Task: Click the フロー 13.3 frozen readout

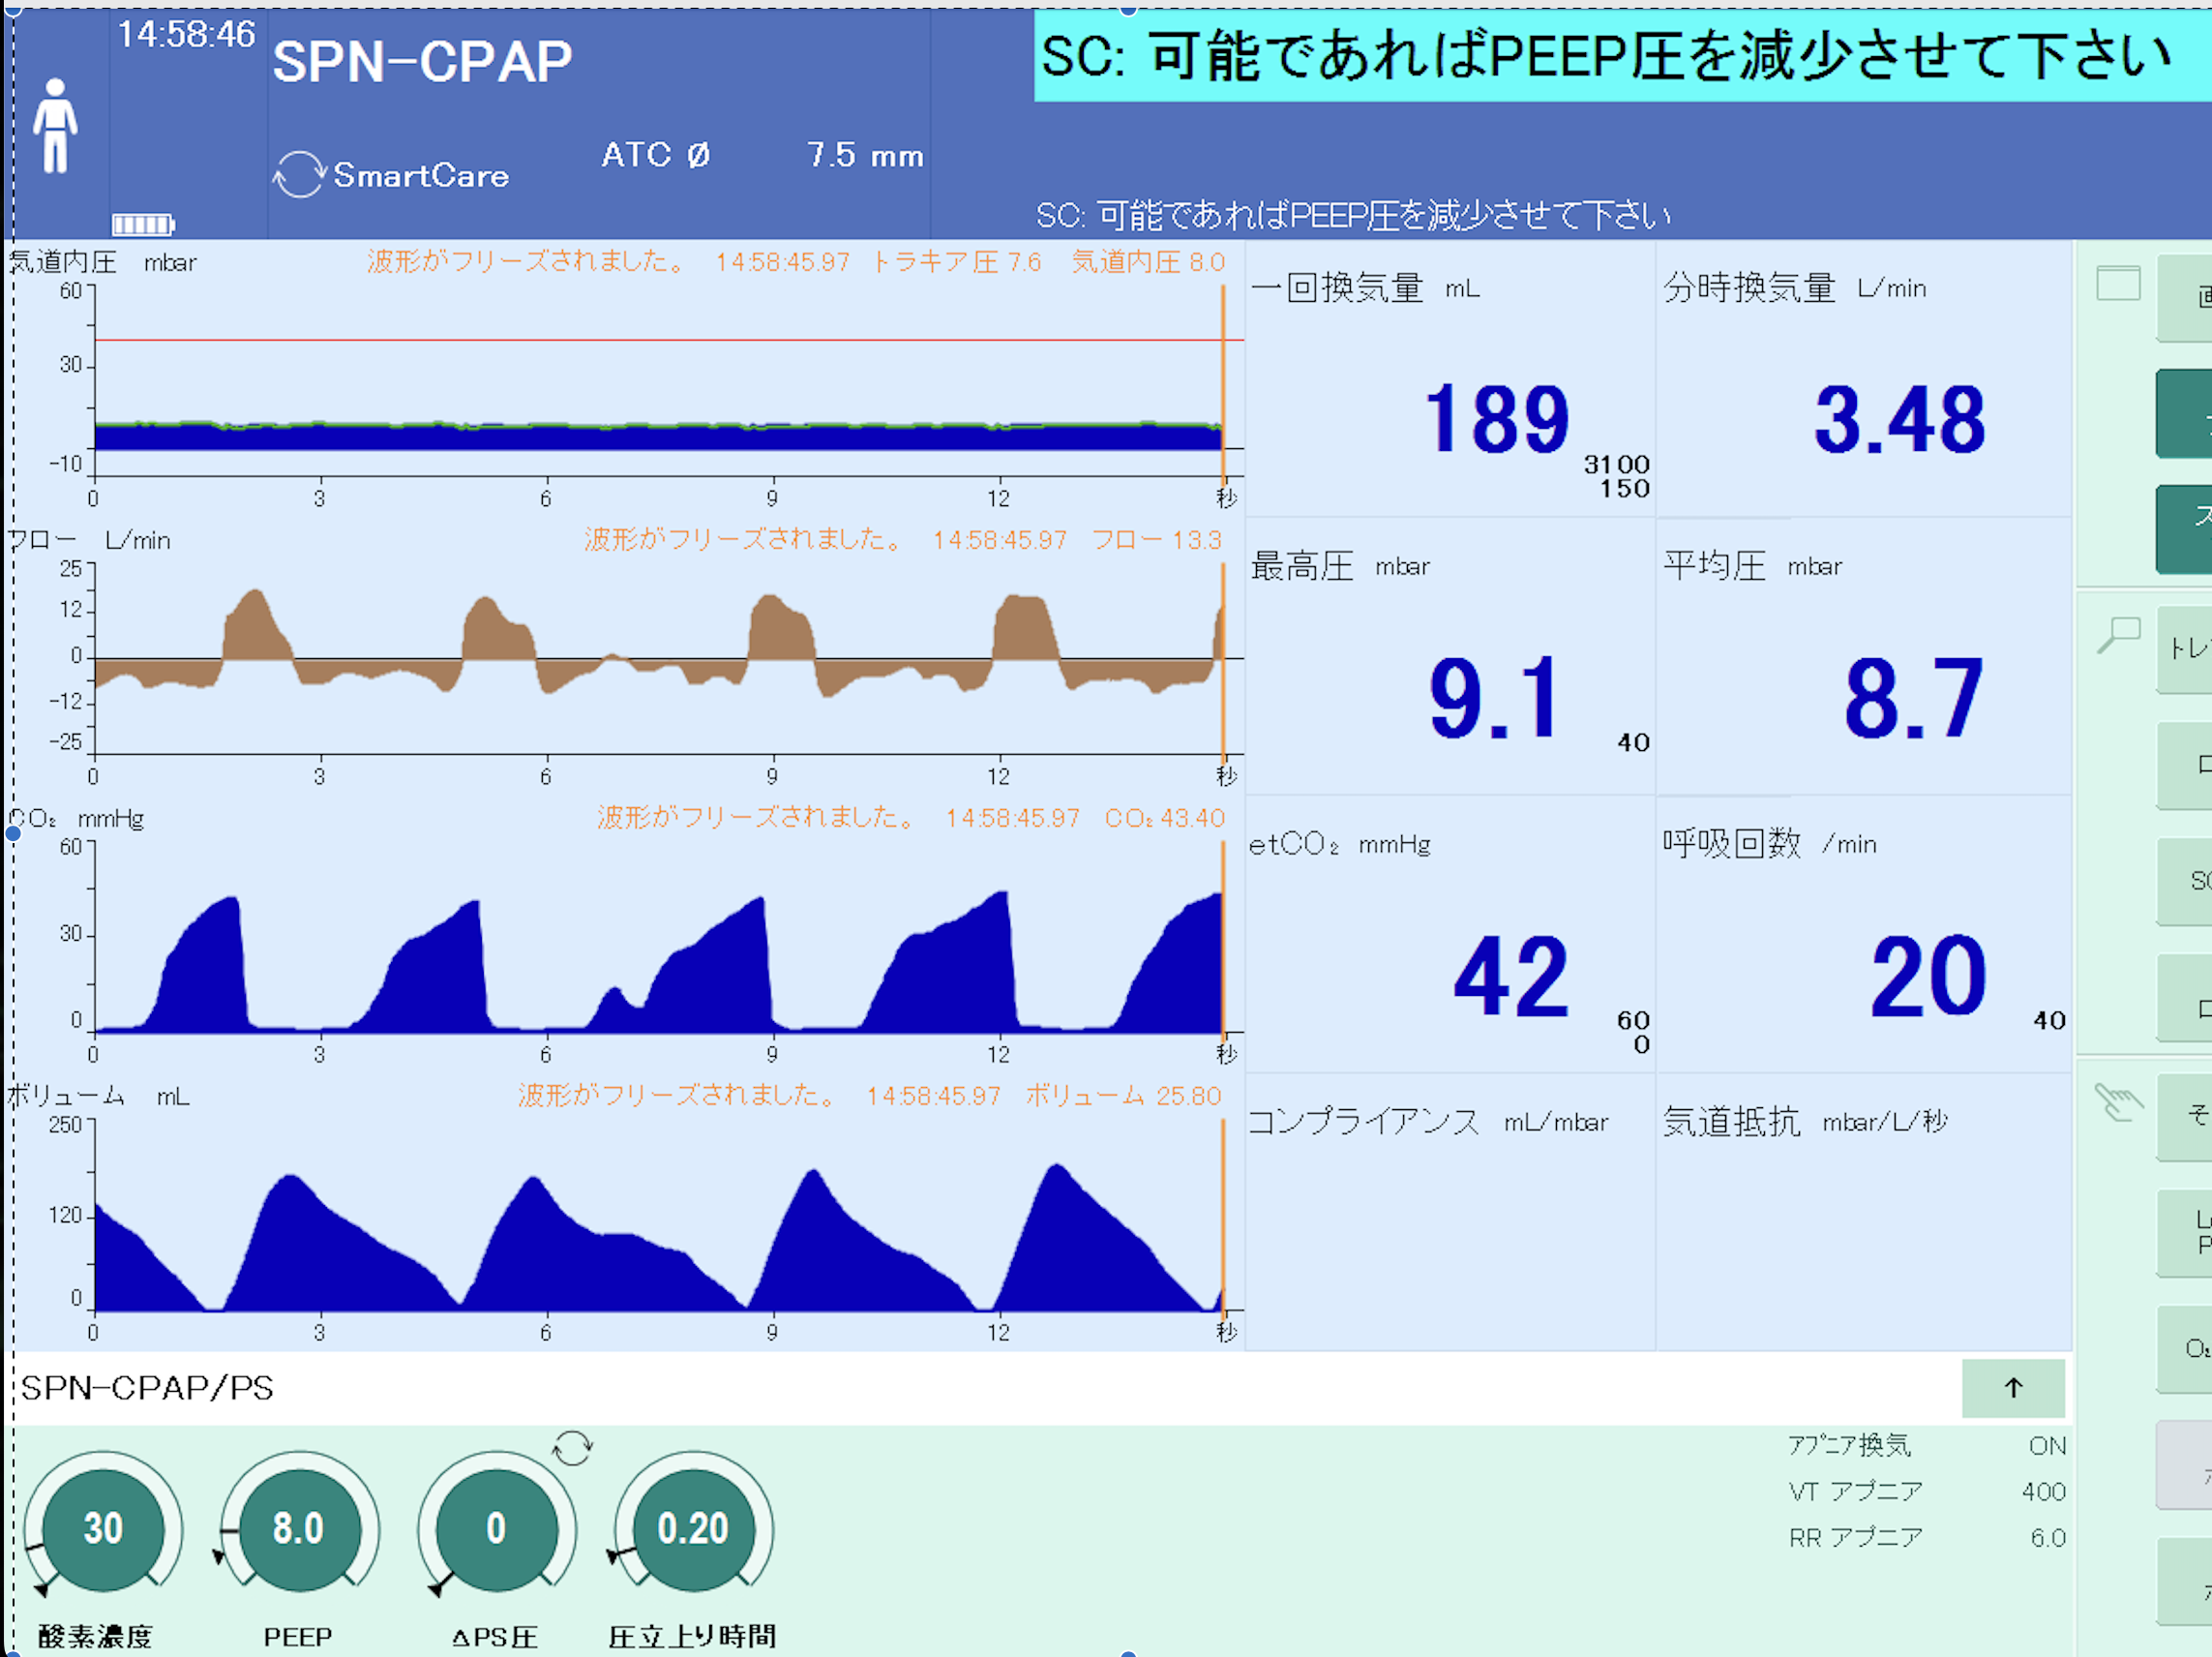Action: 1157,540
